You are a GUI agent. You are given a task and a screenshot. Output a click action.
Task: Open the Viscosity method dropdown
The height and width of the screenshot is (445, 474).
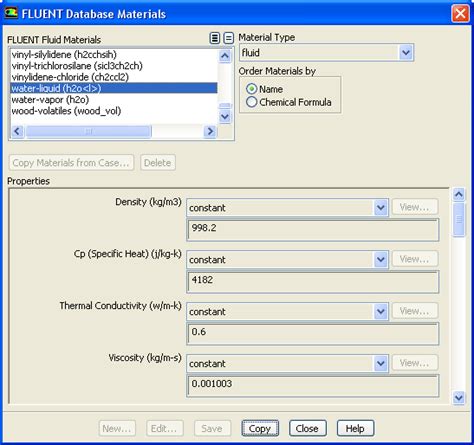pyautogui.click(x=381, y=364)
